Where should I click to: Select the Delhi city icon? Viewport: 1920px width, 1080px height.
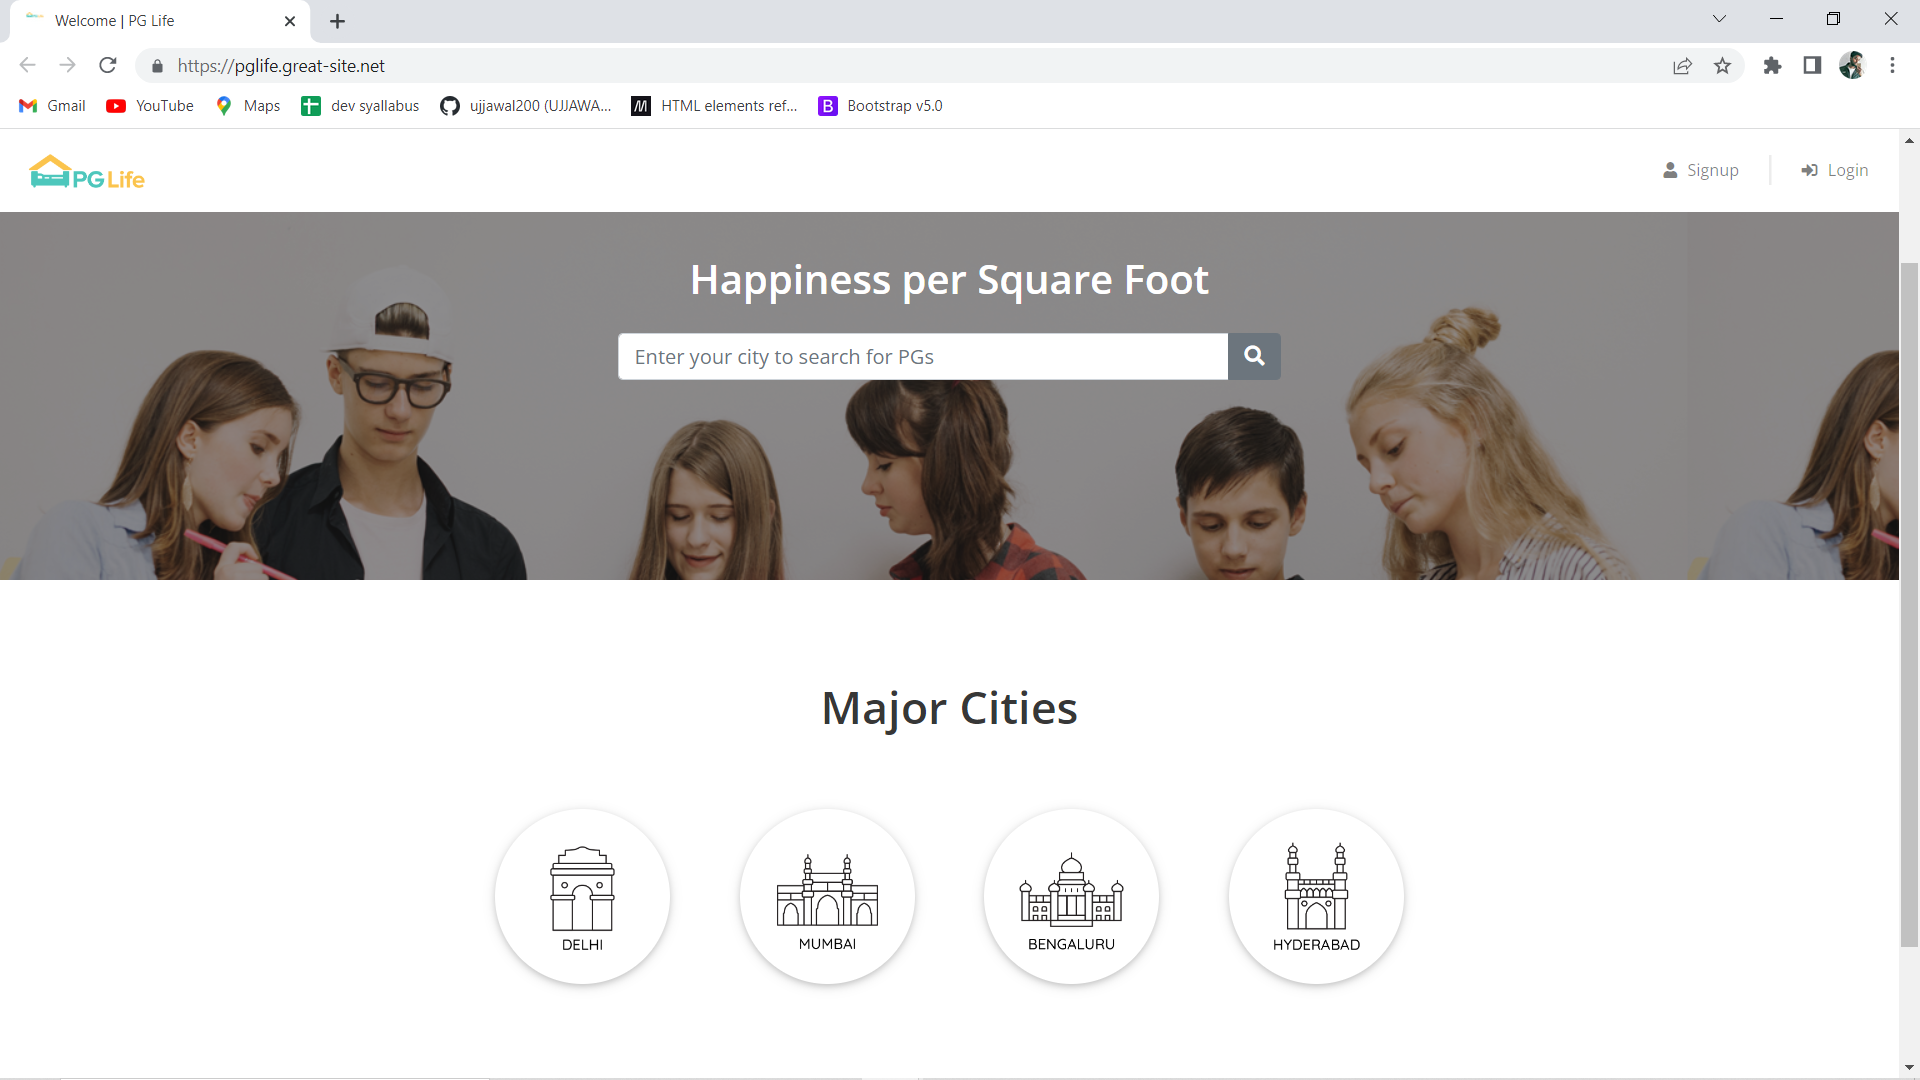(582, 897)
